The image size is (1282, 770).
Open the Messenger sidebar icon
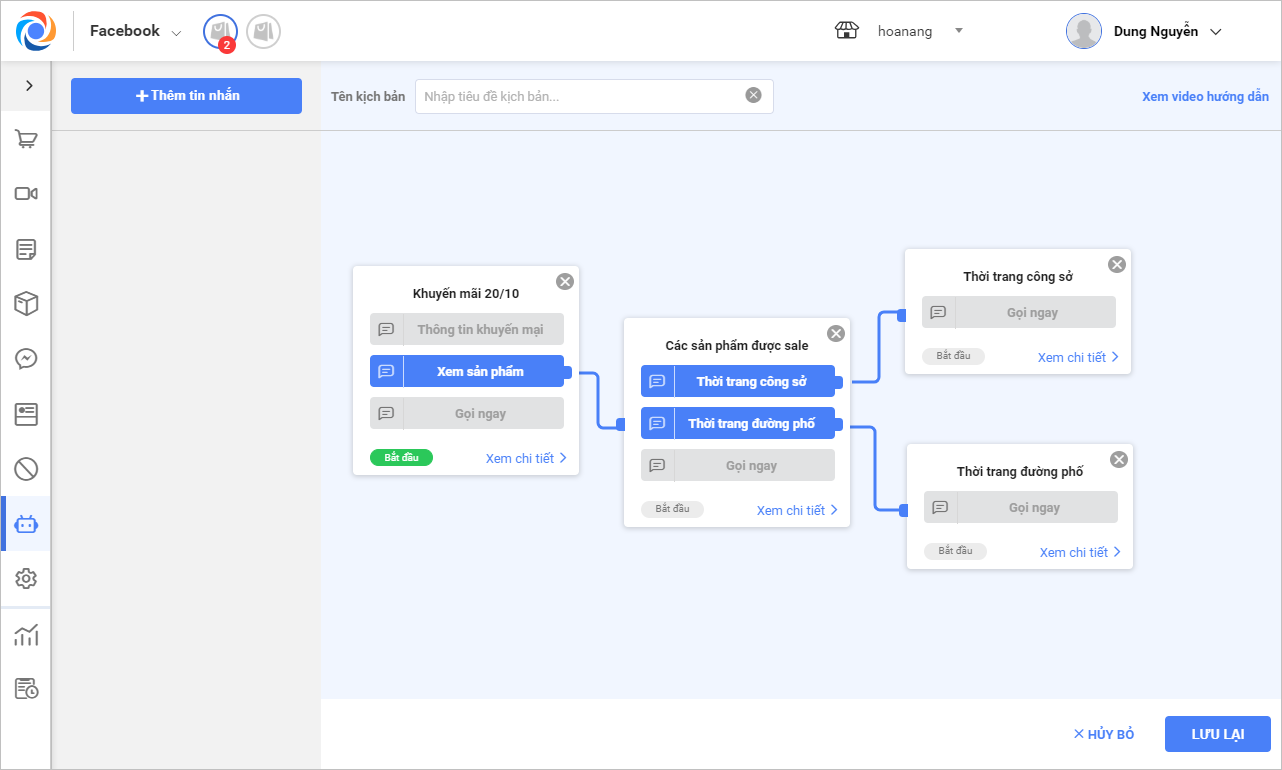[x=26, y=359]
